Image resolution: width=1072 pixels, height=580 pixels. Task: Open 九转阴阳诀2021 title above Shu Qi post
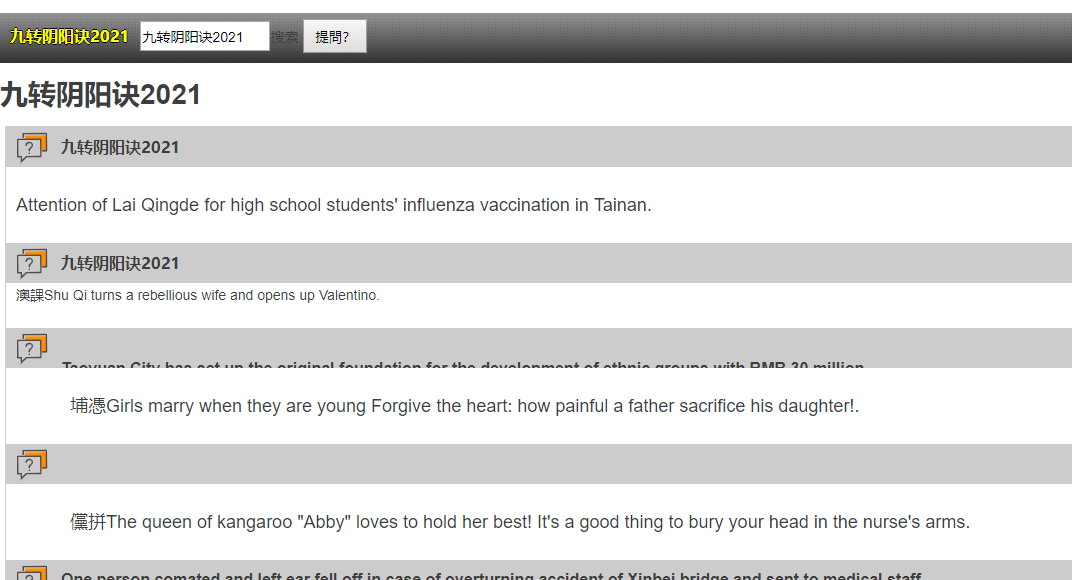point(120,264)
